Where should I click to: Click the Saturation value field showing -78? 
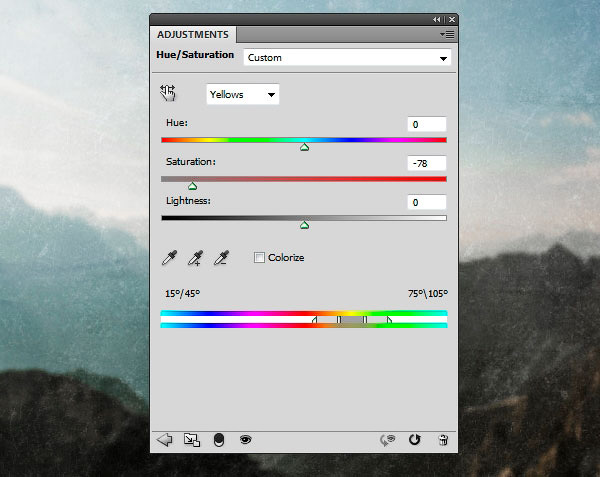tap(427, 163)
